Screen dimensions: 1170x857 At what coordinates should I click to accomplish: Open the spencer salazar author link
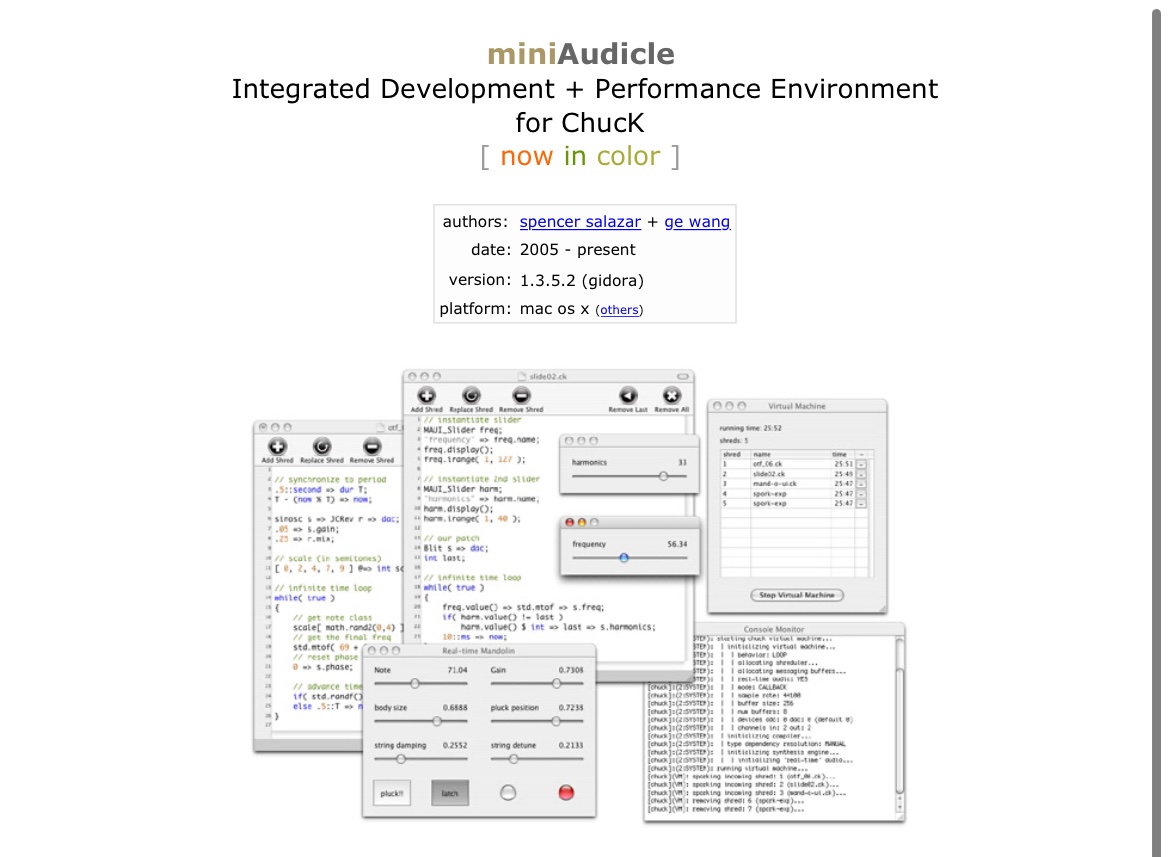pyautogui.click(x=580, y=222)
